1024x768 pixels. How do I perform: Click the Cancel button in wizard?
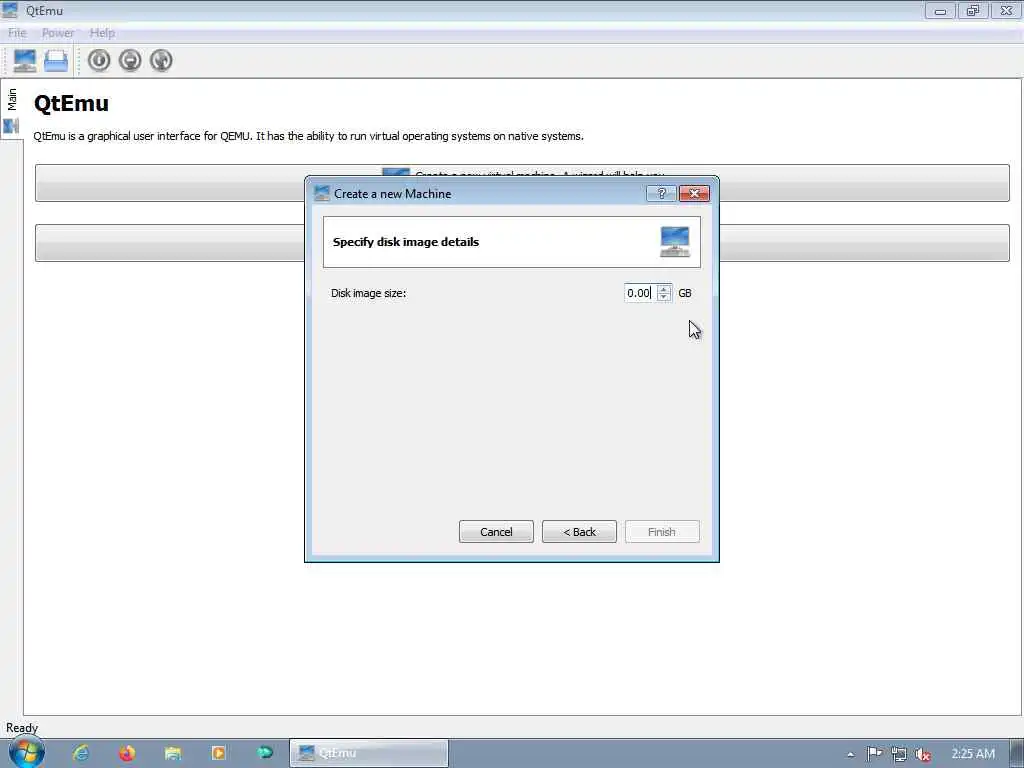tap(496, 532)
